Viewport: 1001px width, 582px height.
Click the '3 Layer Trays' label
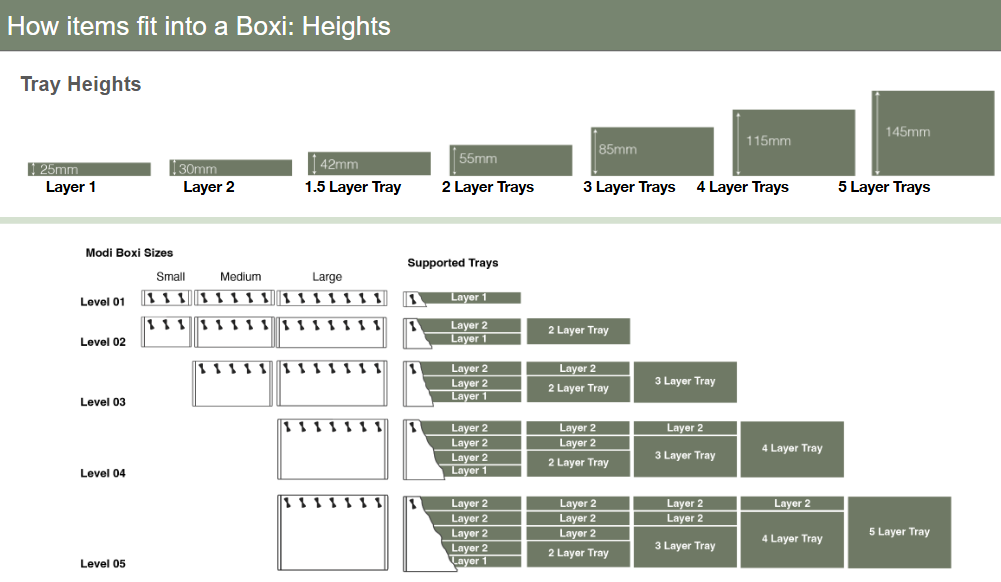click(x=629, y=187)
